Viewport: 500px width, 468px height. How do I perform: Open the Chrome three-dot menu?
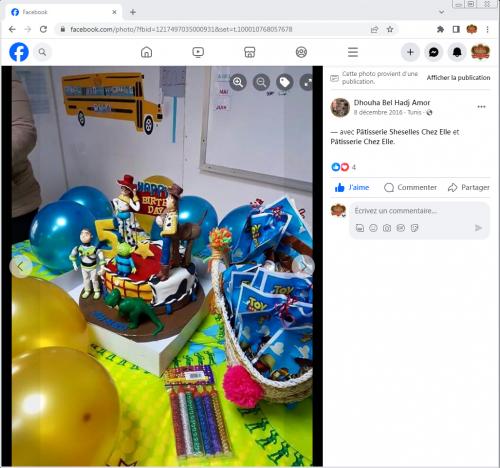point(487,29)
